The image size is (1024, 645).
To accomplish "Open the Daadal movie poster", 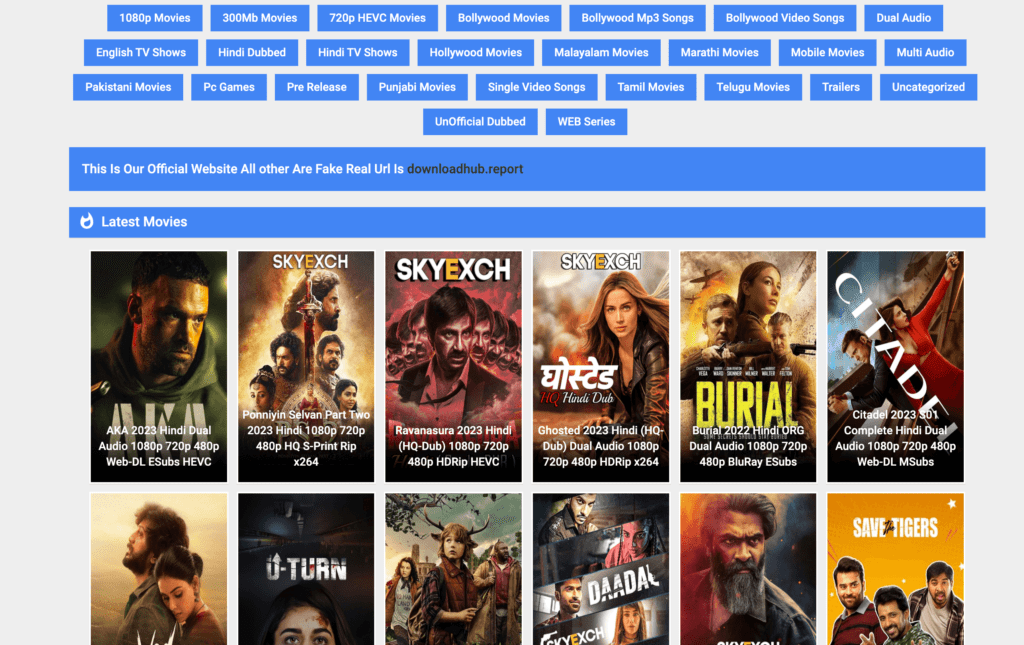I will (601, 569).
